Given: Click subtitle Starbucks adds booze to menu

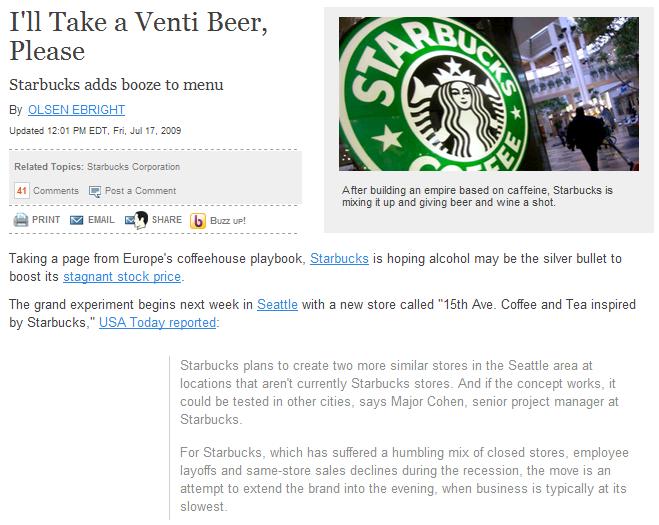Looking at the screenshot, I should [x=116, y=84].
